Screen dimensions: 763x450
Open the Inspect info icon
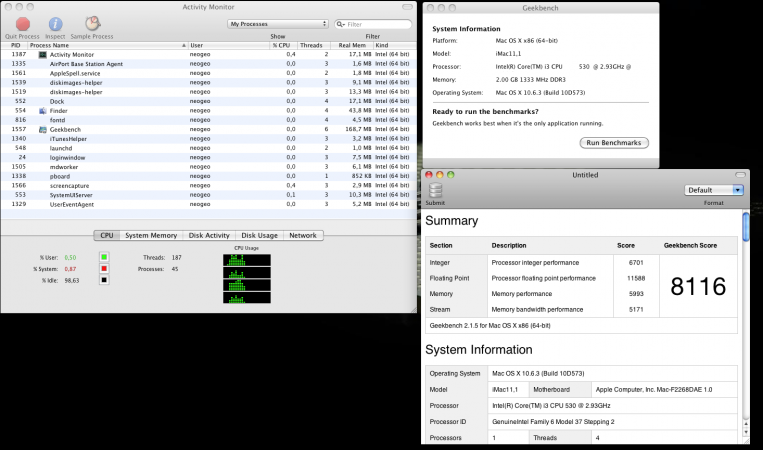click(x=55, y=24)
